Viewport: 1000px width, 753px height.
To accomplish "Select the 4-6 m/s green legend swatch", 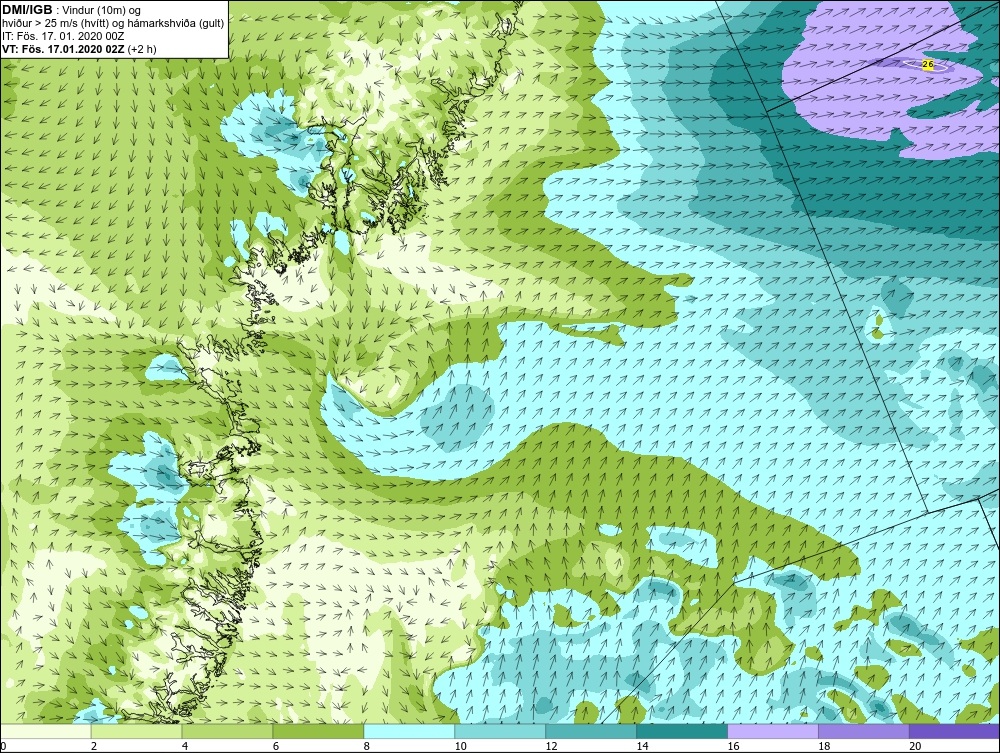I will point(228,731).
